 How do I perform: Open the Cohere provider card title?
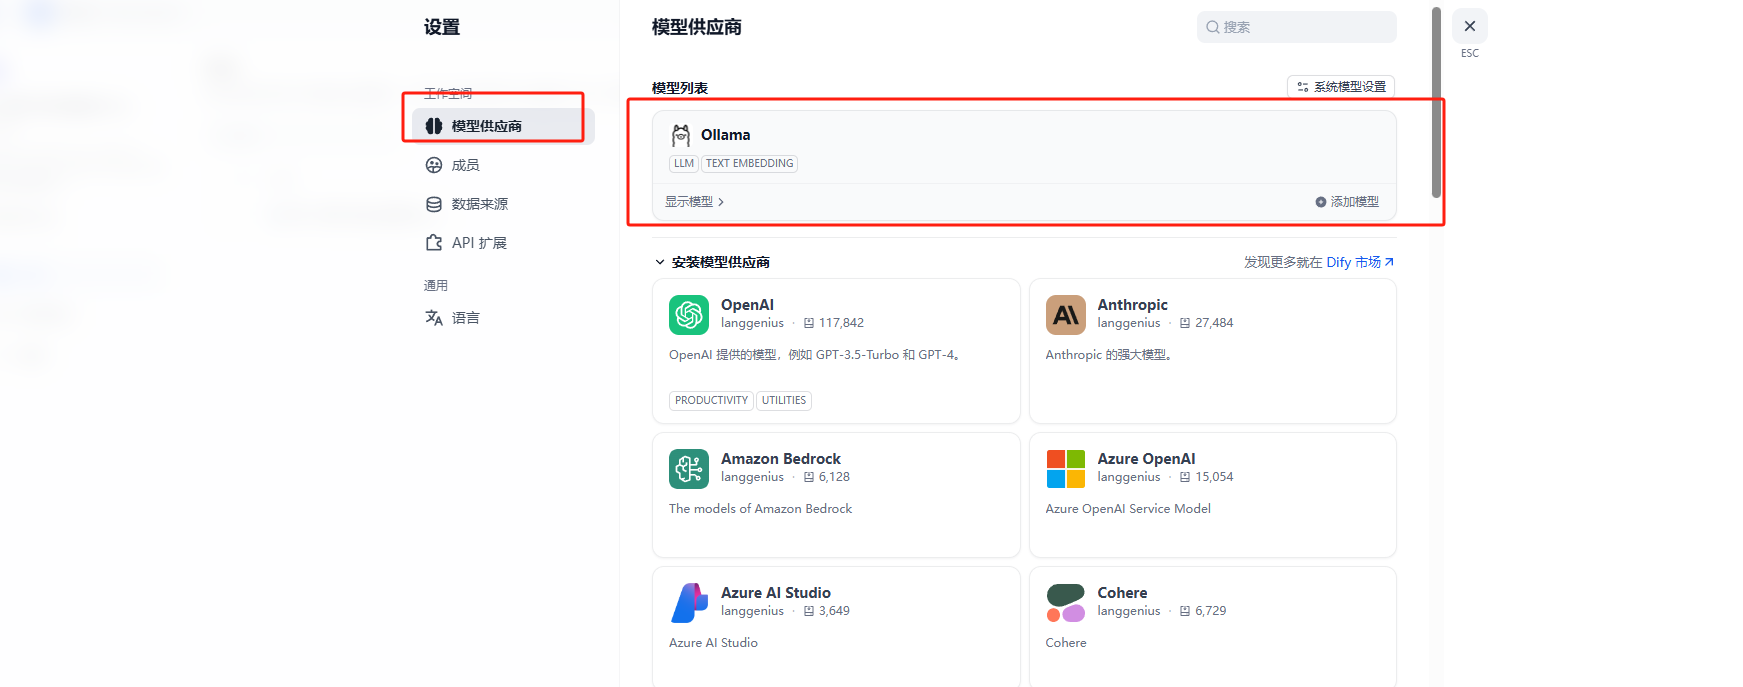(x=1122, y=593)
